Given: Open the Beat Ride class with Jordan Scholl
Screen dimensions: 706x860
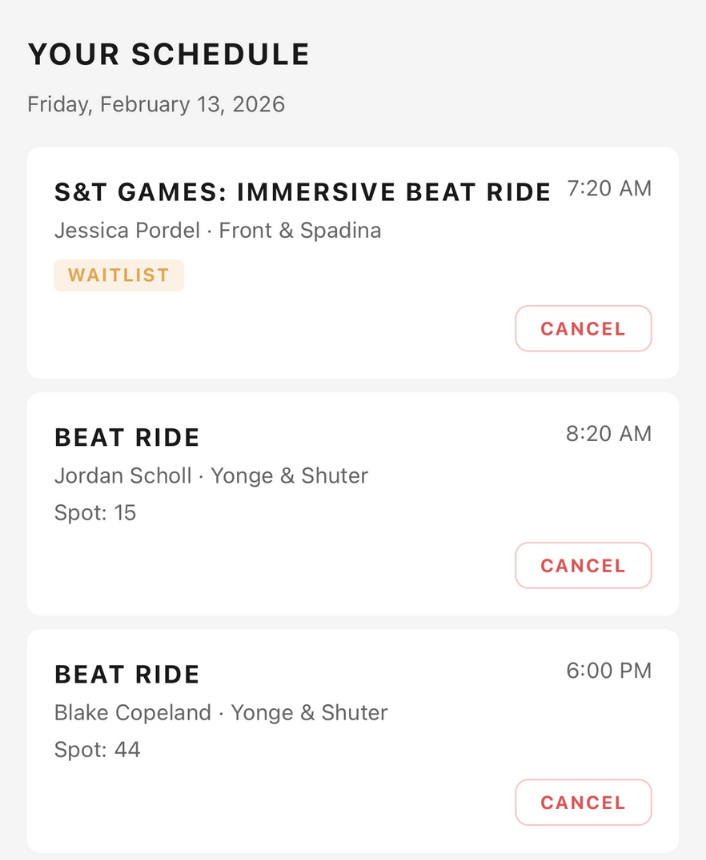Looking at the screenshot, I should [127, 437].
